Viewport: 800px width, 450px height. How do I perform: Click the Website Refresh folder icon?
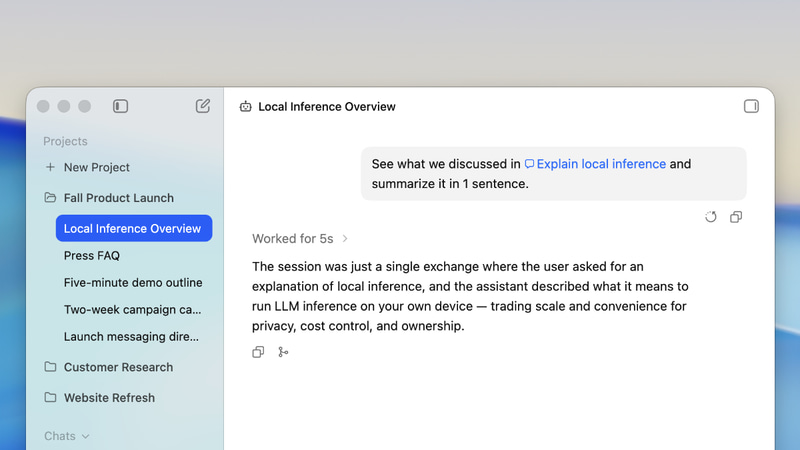click(x=50, y=397)
